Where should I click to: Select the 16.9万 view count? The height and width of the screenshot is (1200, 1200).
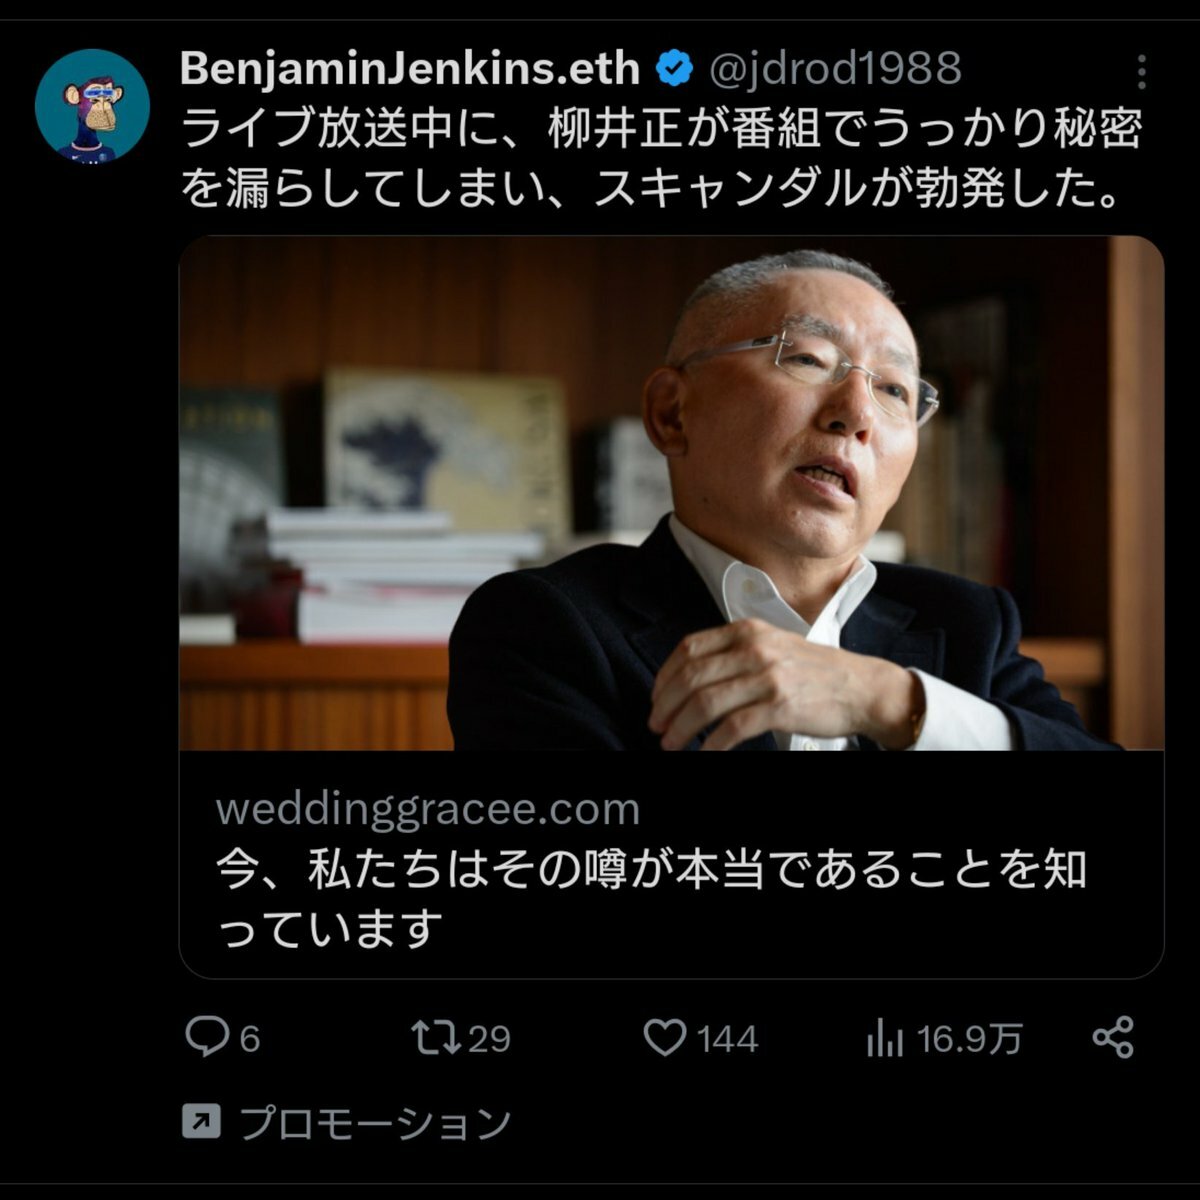(x=970, y=1039)
